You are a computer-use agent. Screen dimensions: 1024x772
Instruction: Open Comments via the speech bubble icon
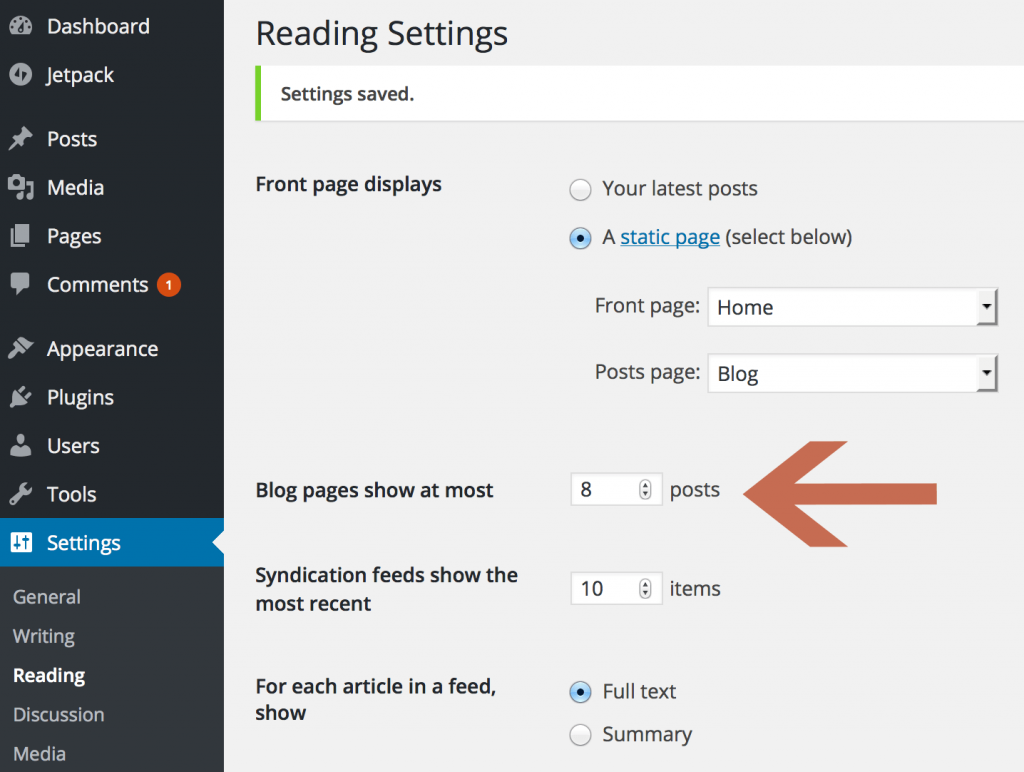click(x=22, y=284)
